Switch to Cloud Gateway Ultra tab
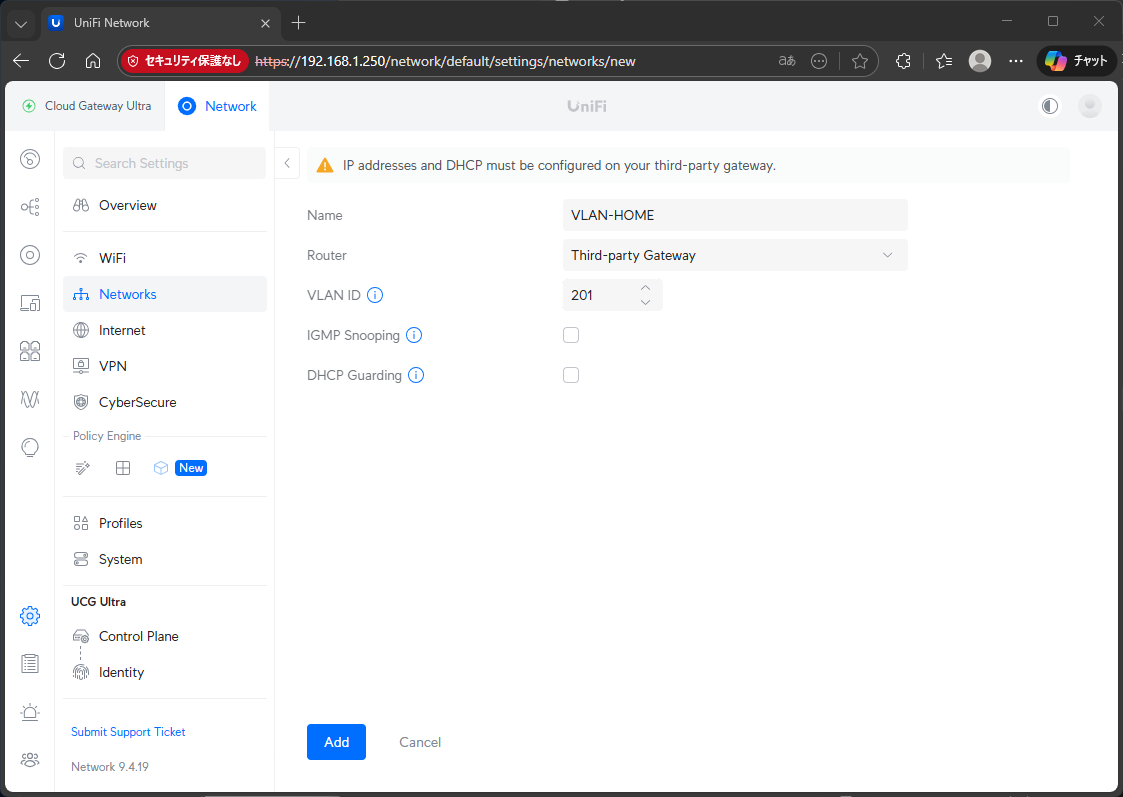The width and height of the screenshot is (1123, 797). (x=87, y=106)
